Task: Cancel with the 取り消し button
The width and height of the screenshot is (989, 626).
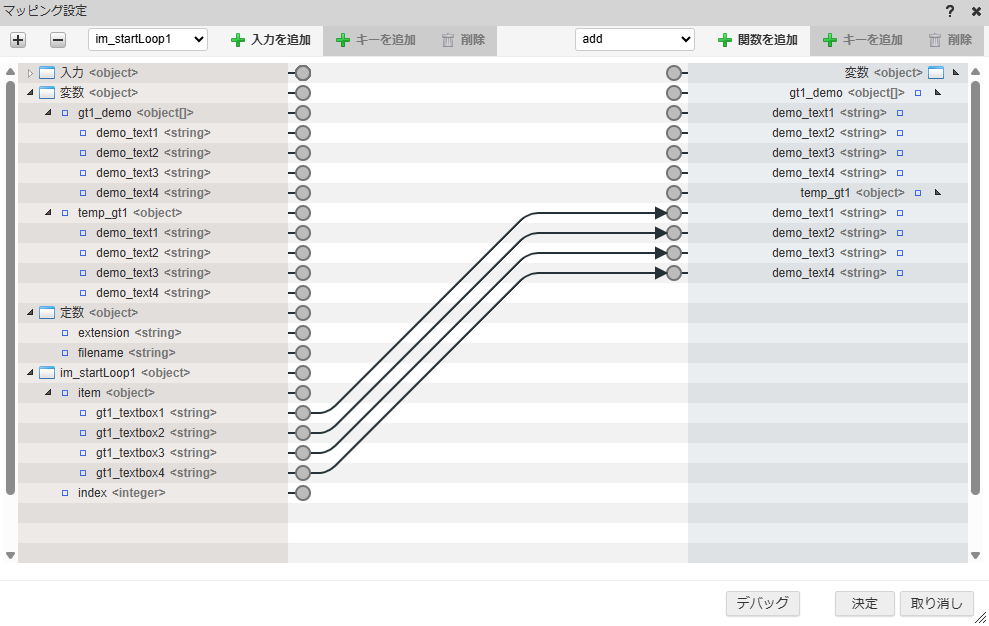Action: click(x=936, y=603)
